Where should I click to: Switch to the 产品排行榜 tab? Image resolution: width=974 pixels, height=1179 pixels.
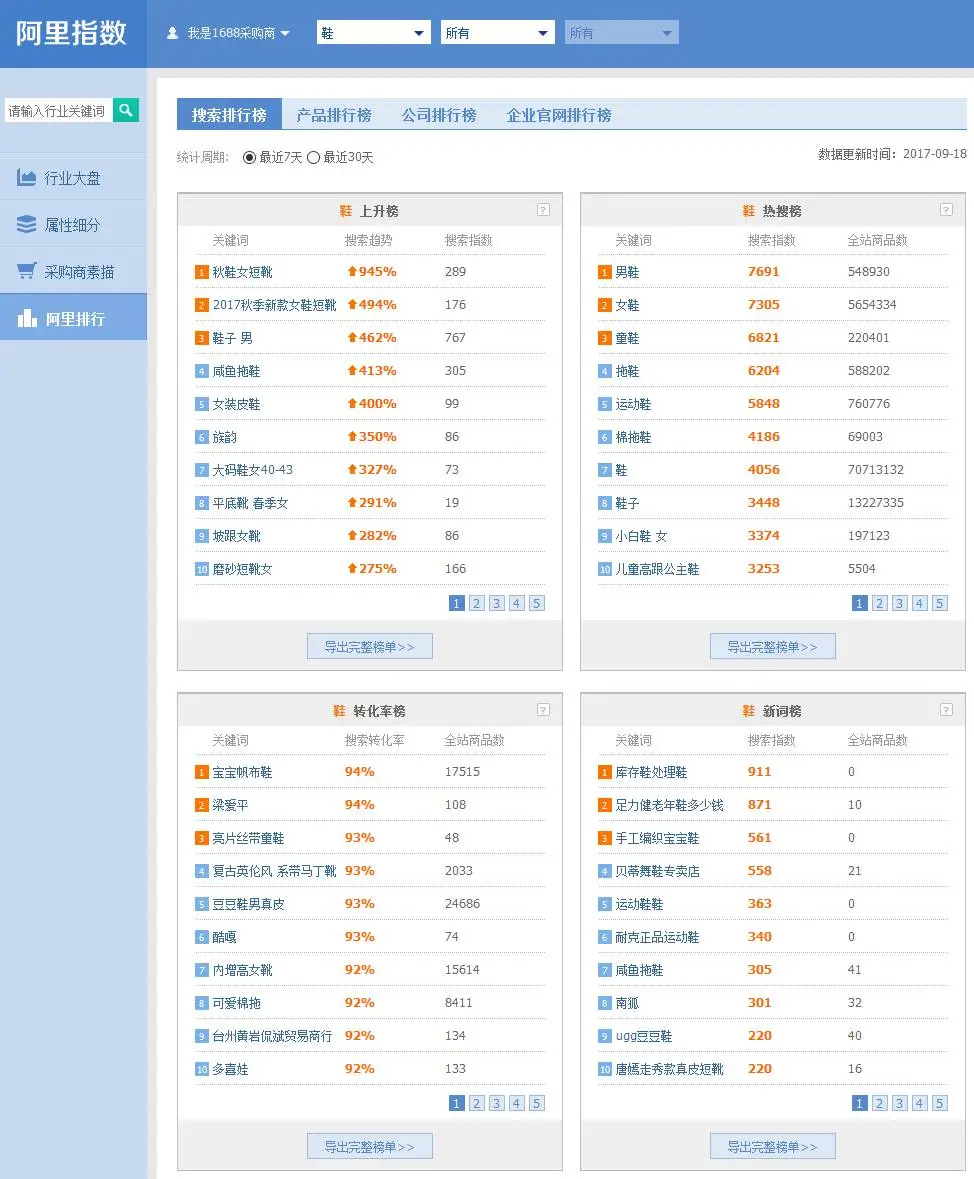coord(333,115)
